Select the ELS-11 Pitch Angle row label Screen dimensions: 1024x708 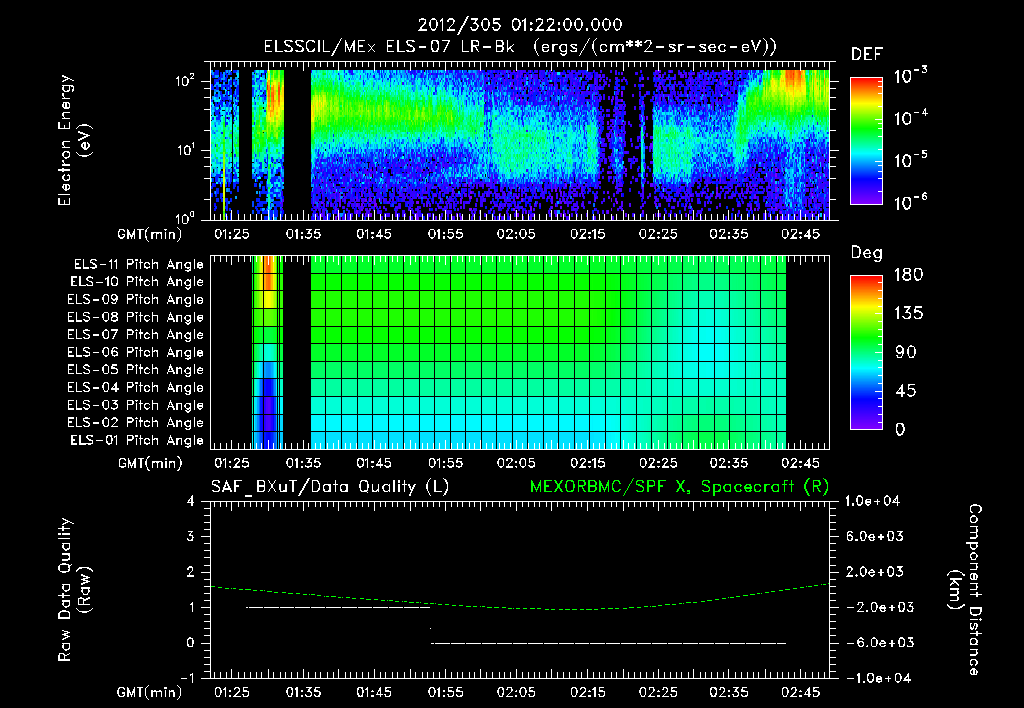(x=138, y=265)
